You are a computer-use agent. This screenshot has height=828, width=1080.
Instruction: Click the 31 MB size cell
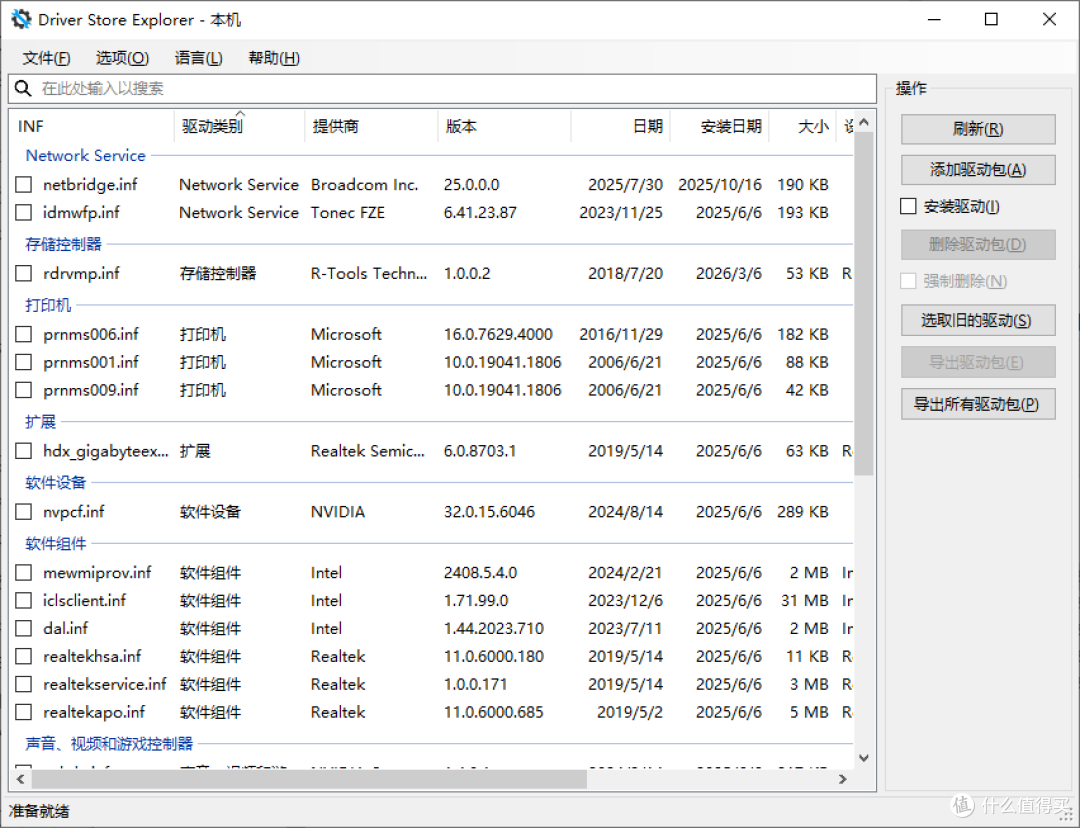[804, 601]
